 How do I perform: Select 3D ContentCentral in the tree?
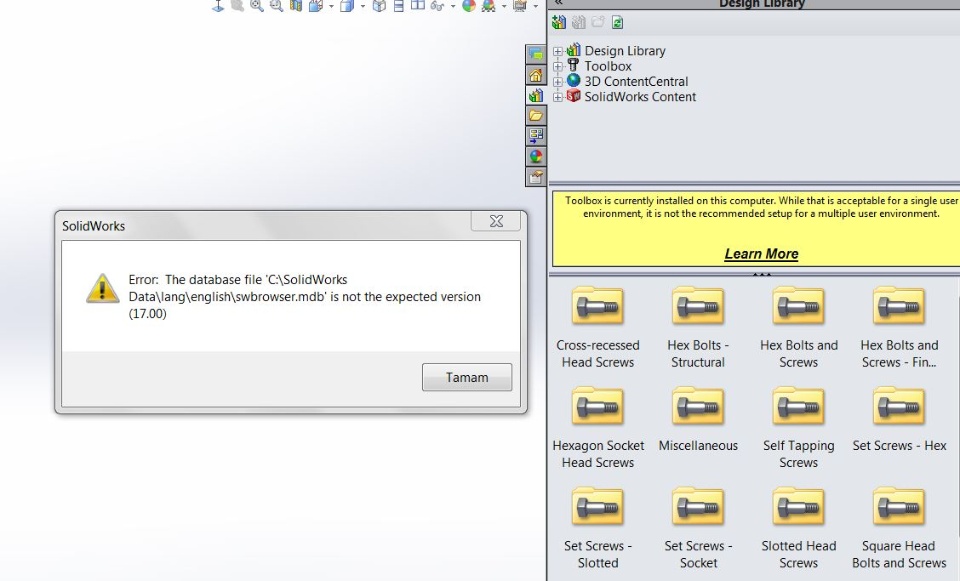coord(636,81)
